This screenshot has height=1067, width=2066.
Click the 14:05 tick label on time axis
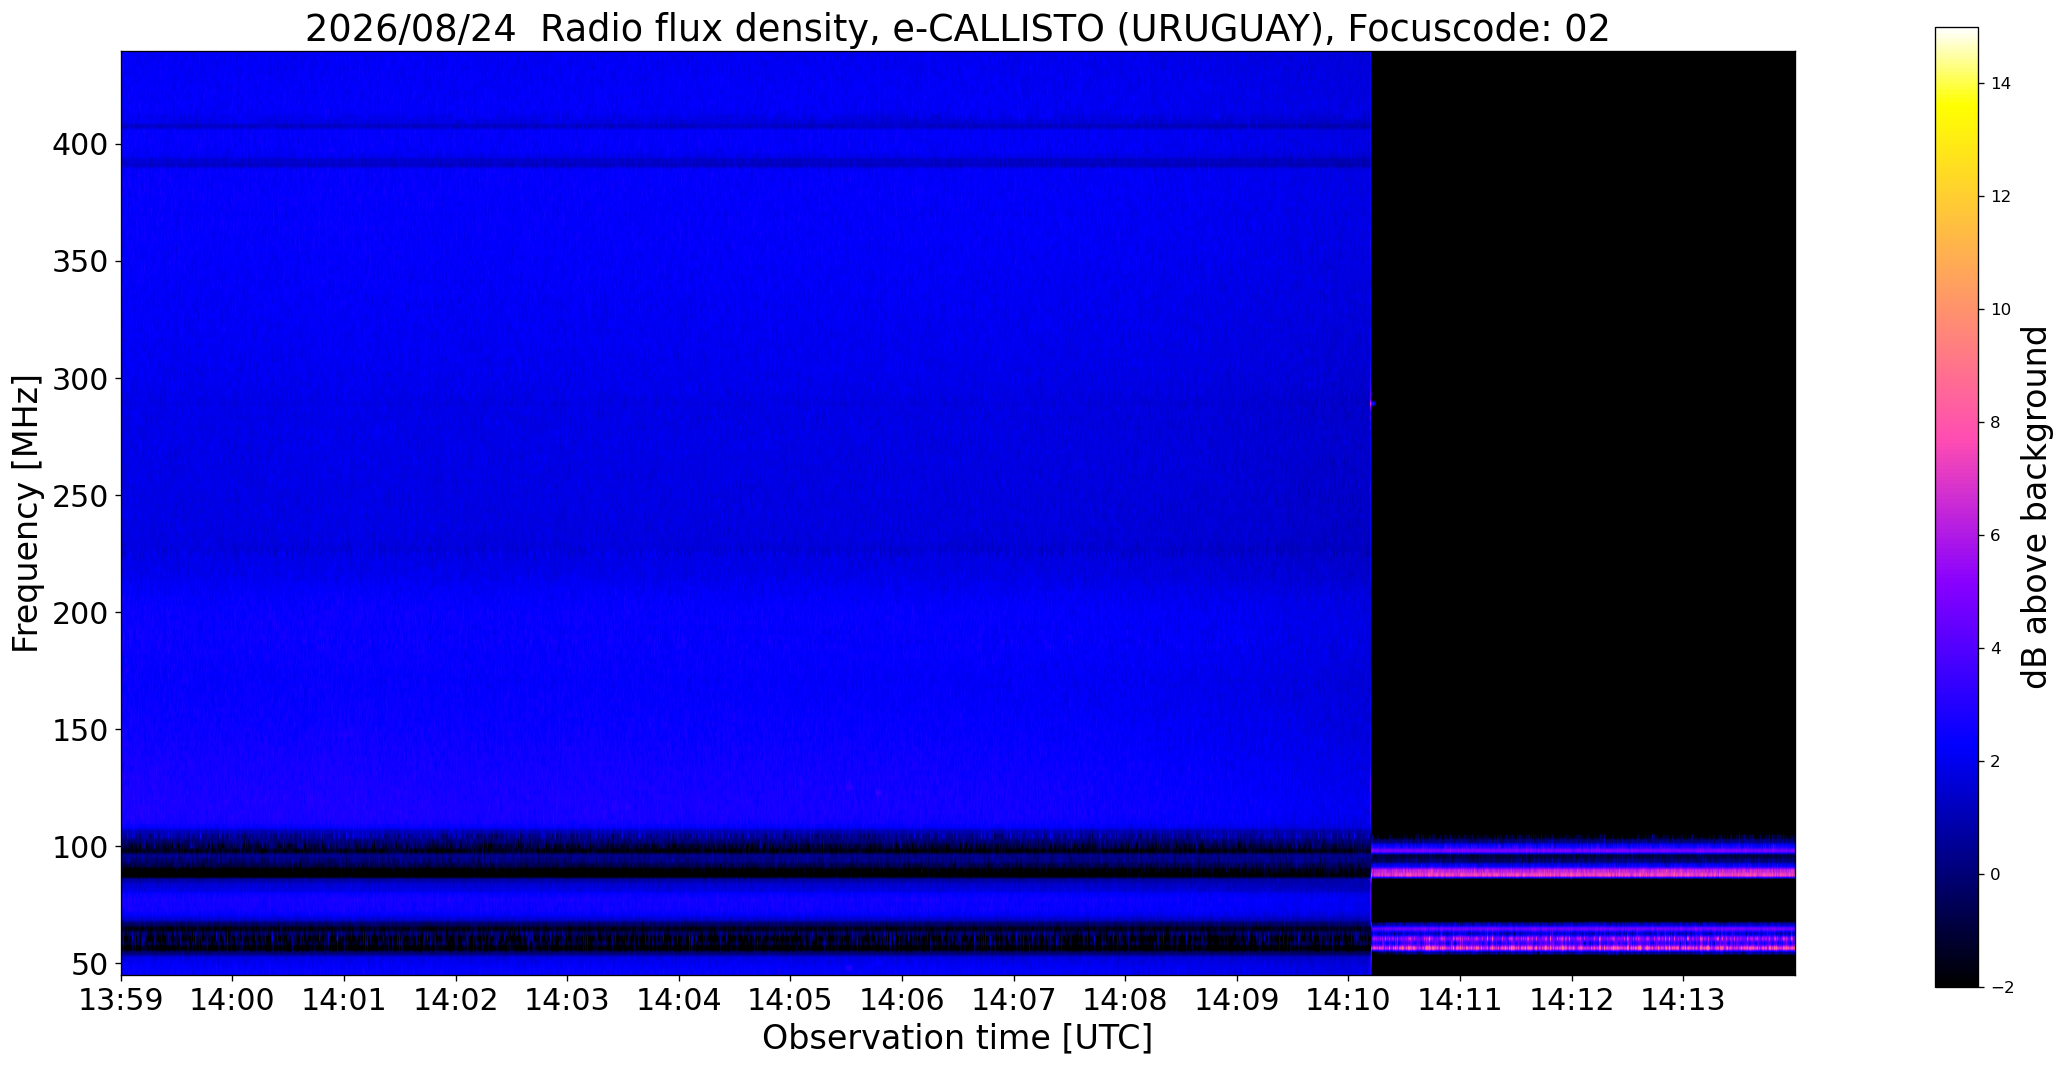pyautogui.click(x=790, y=1000)
